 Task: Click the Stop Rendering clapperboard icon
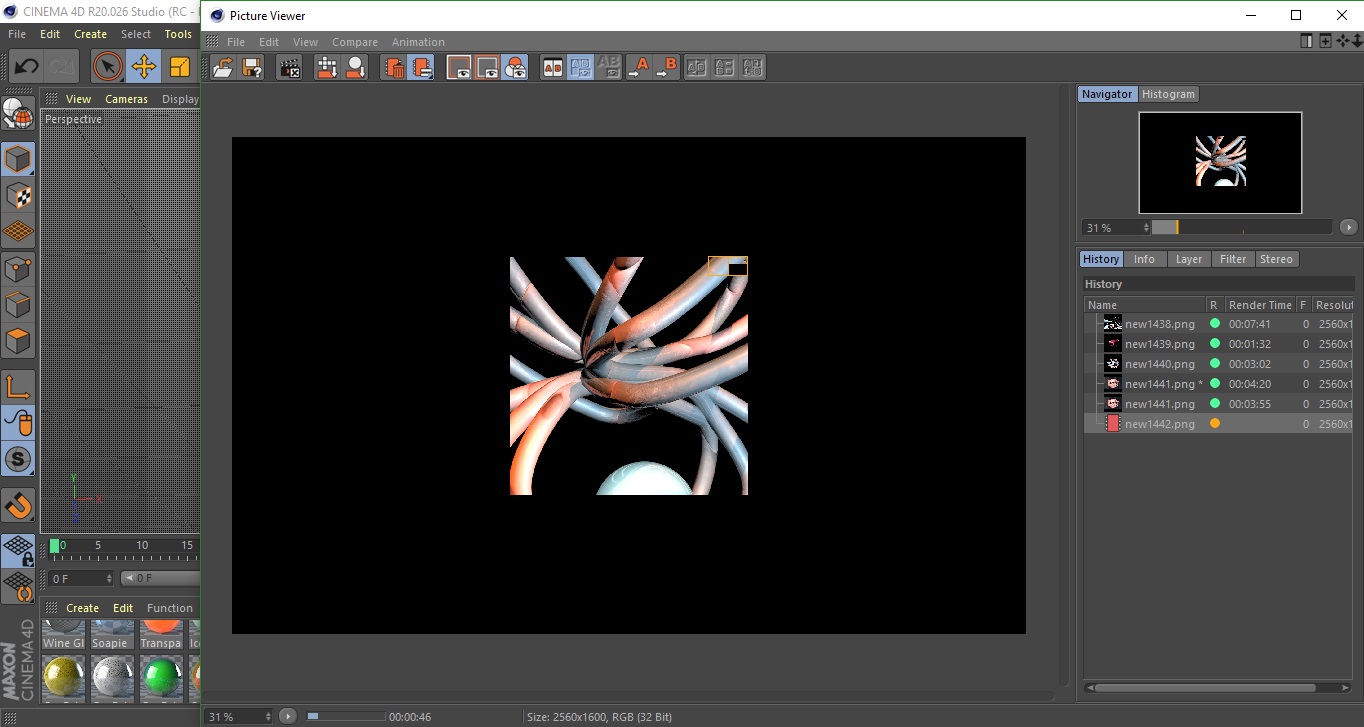pyautogui.click(x=290, y=68)
